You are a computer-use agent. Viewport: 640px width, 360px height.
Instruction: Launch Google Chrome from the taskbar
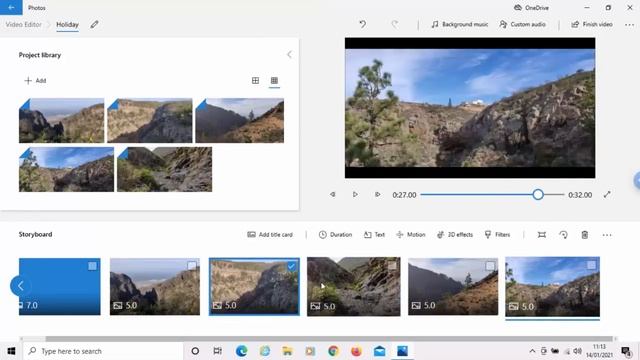click(x=333, y=351)
